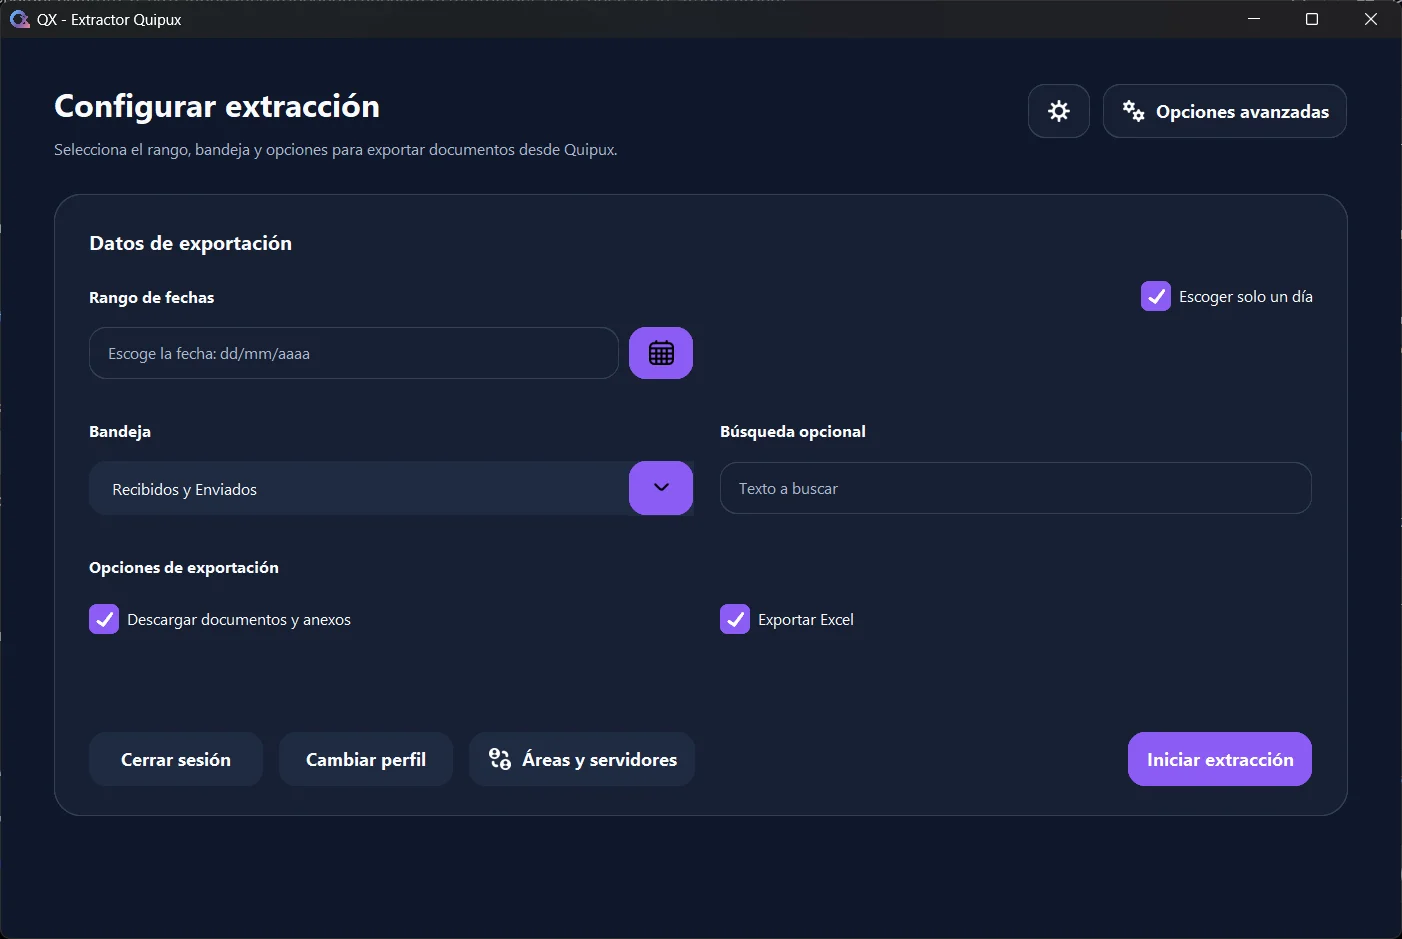The height and width of the screenshot is (939, 1402).
Task: Open the calendar date picker
Action: [x=661, y=353]
